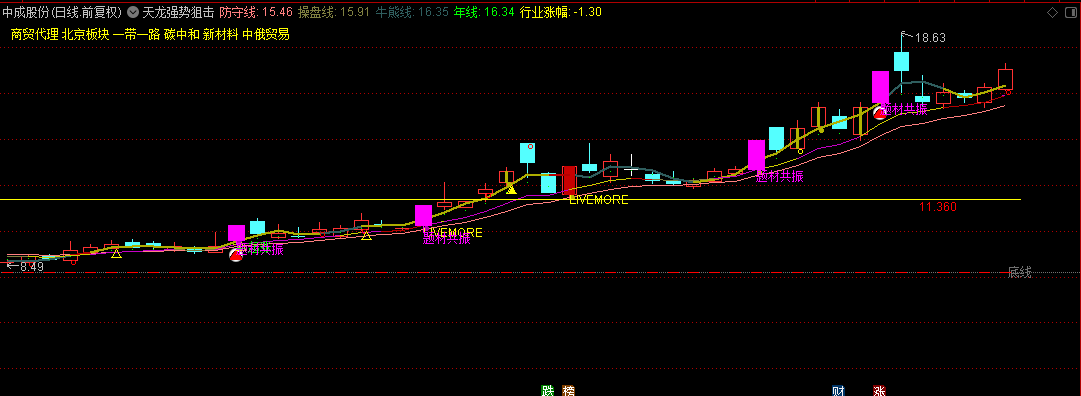
Task: Click the red 11.360 price level label
Action: [x=938, y=206]
